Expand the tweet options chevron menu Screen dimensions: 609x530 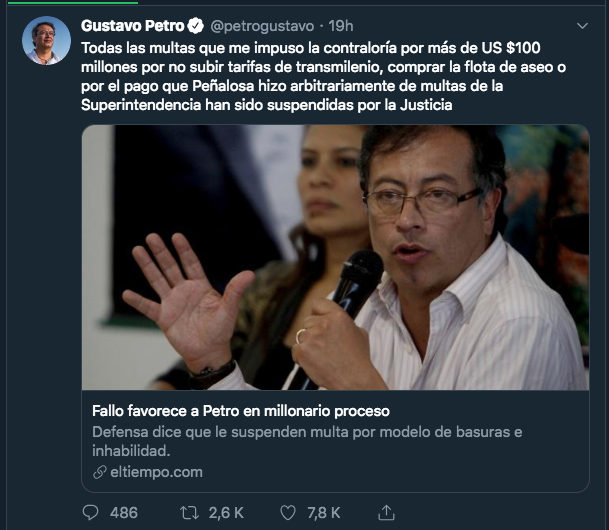click(582, 26)
